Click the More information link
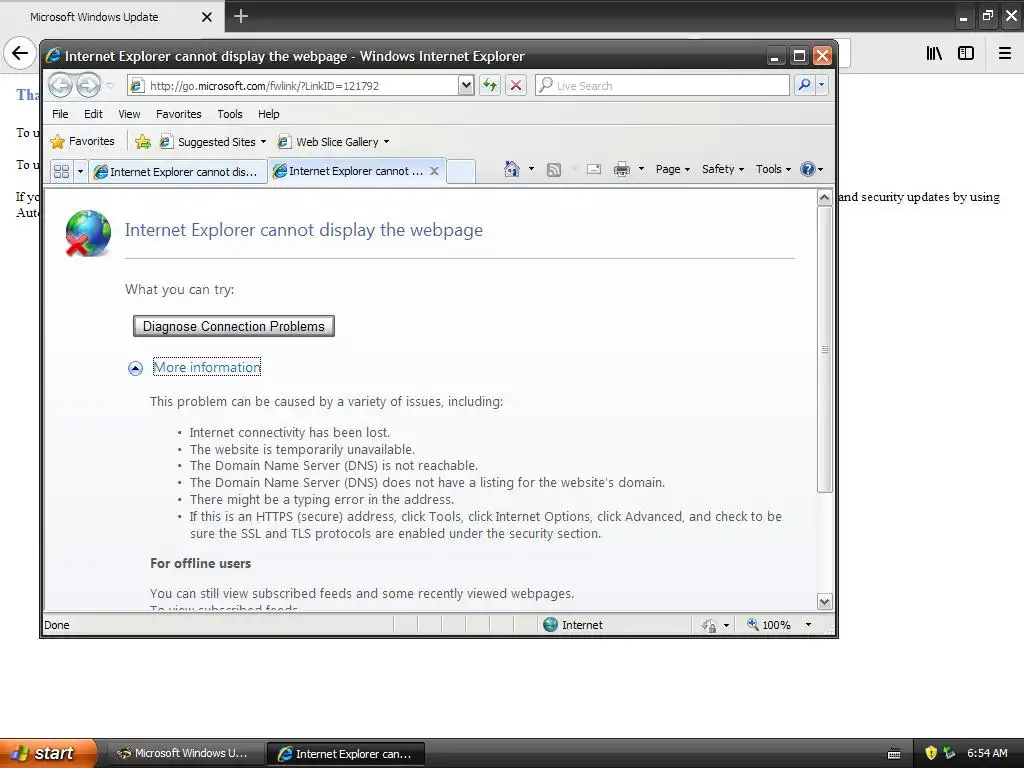The image size is (1024, 768). [207, 367]
